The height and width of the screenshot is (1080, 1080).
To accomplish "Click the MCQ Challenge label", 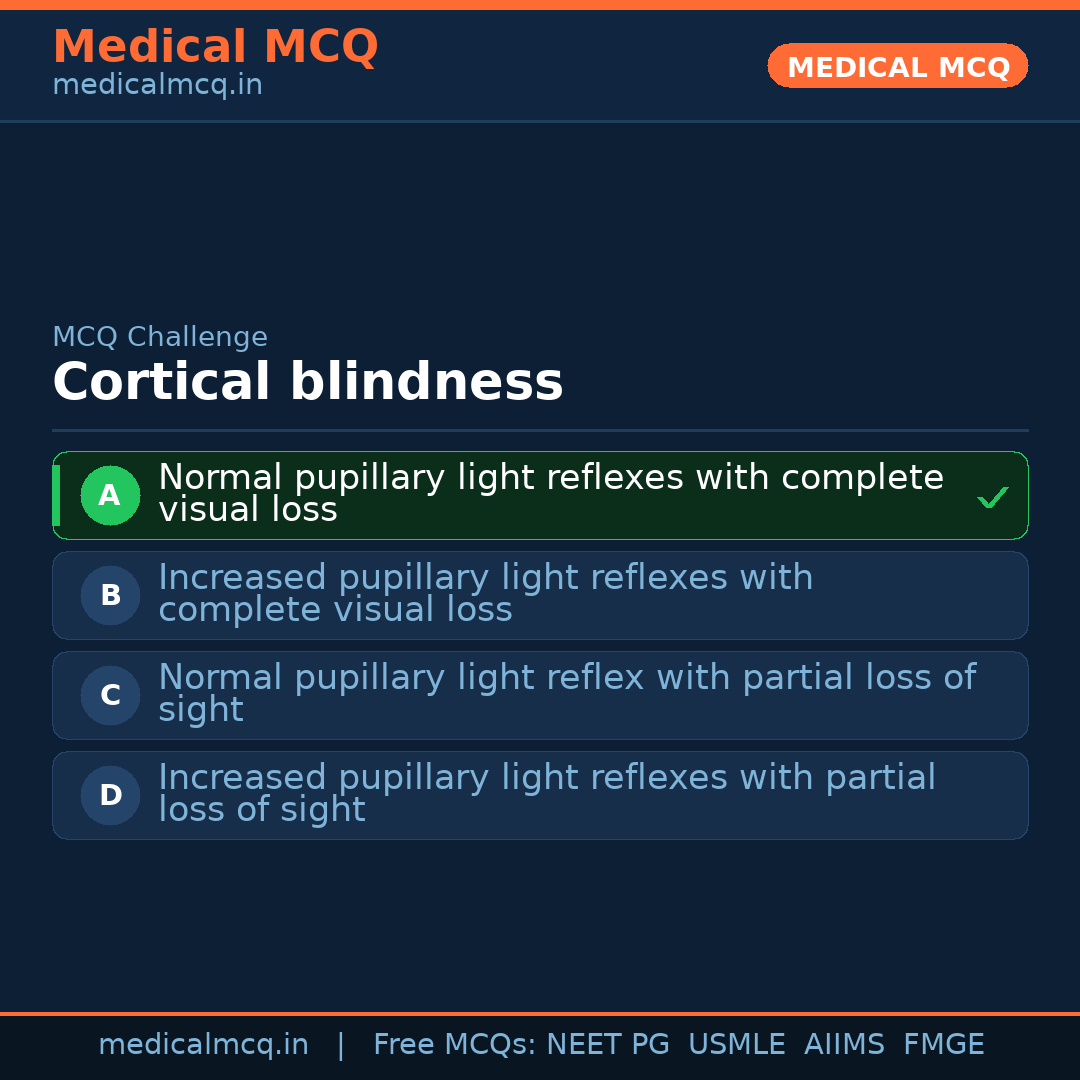I will click(160, 337).
